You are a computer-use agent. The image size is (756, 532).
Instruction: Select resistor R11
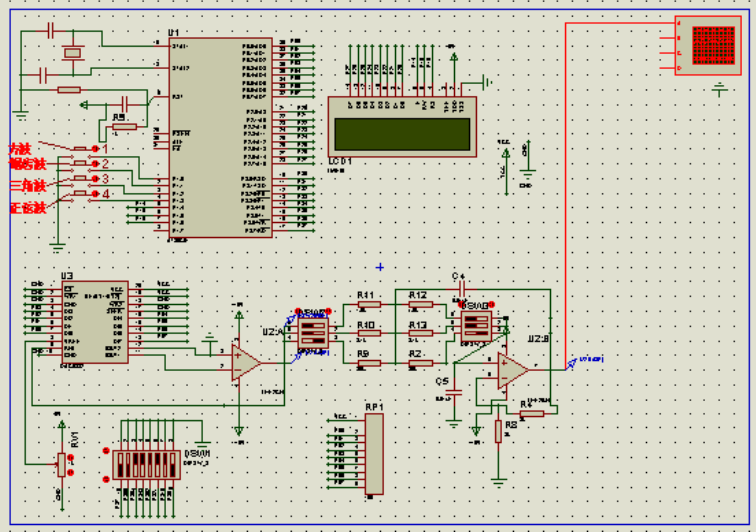point(367,305)
